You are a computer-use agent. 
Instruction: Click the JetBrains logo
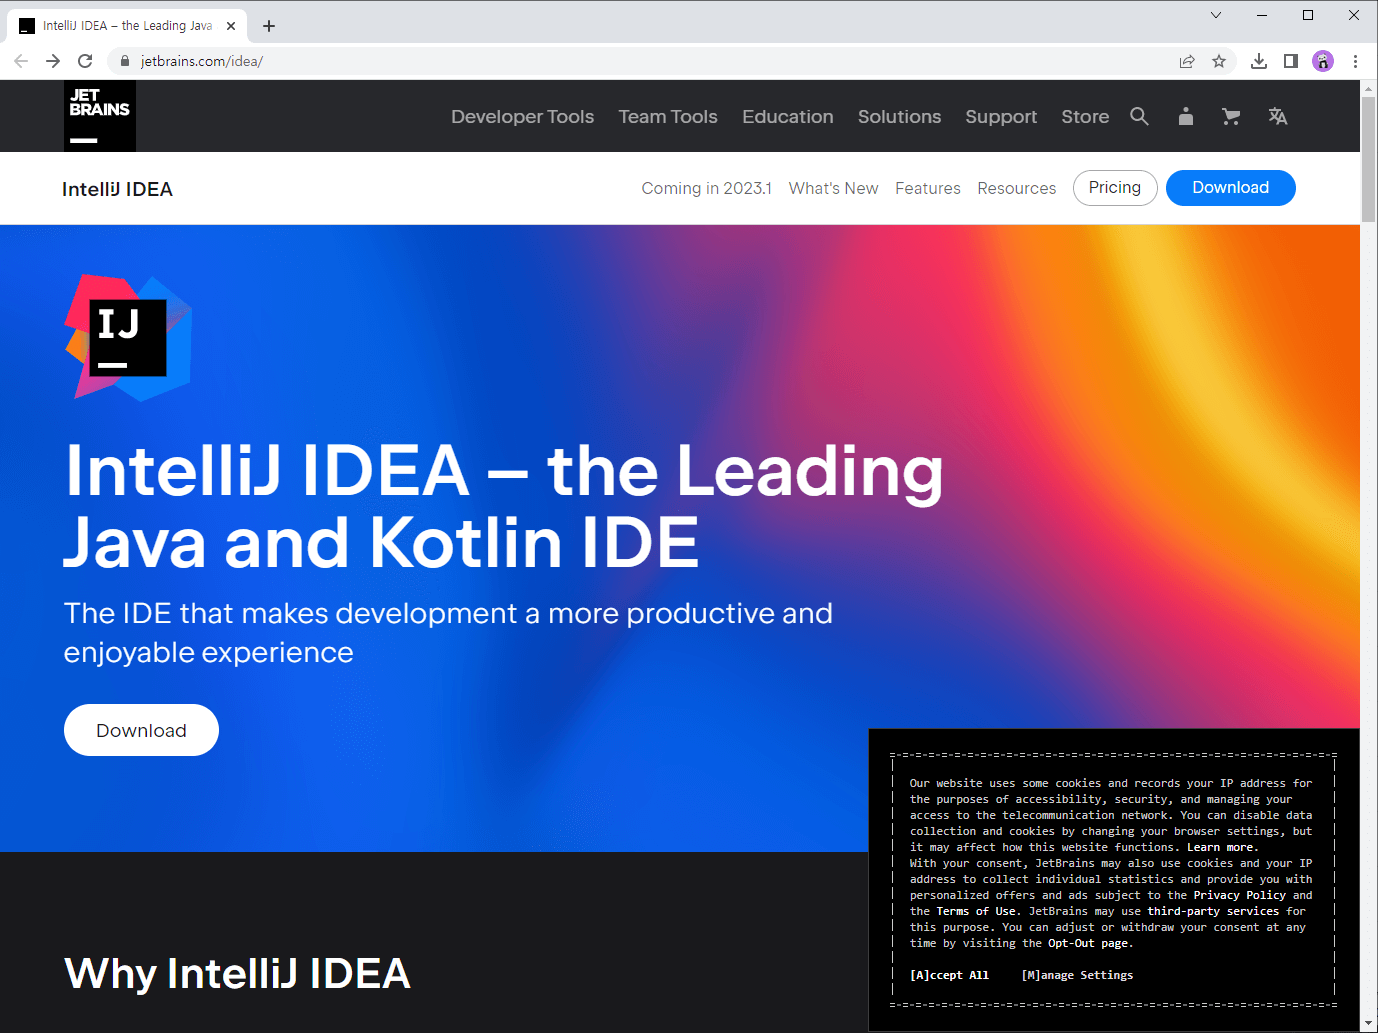coord(100,116)
